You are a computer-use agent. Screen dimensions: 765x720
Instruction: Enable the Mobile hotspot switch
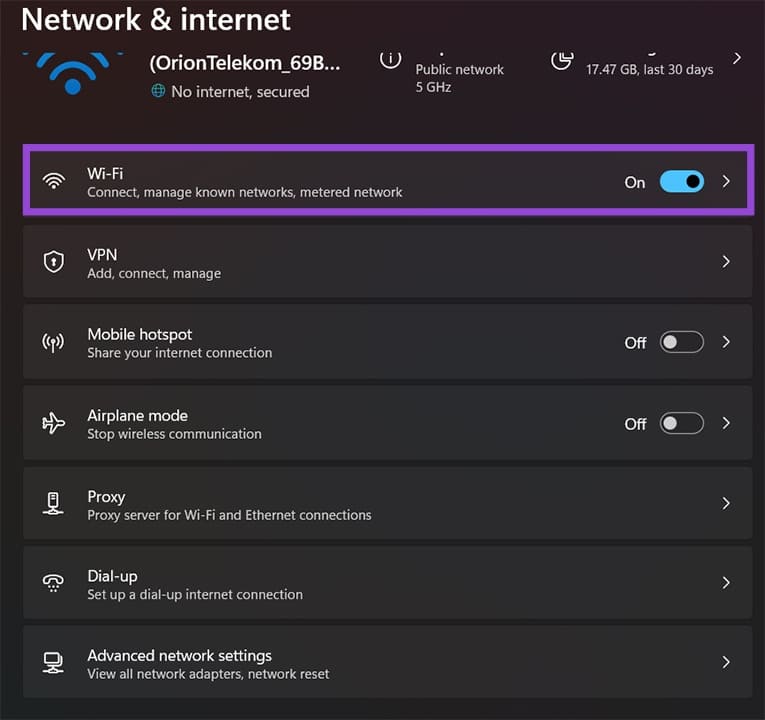click(x=682, y=342)
